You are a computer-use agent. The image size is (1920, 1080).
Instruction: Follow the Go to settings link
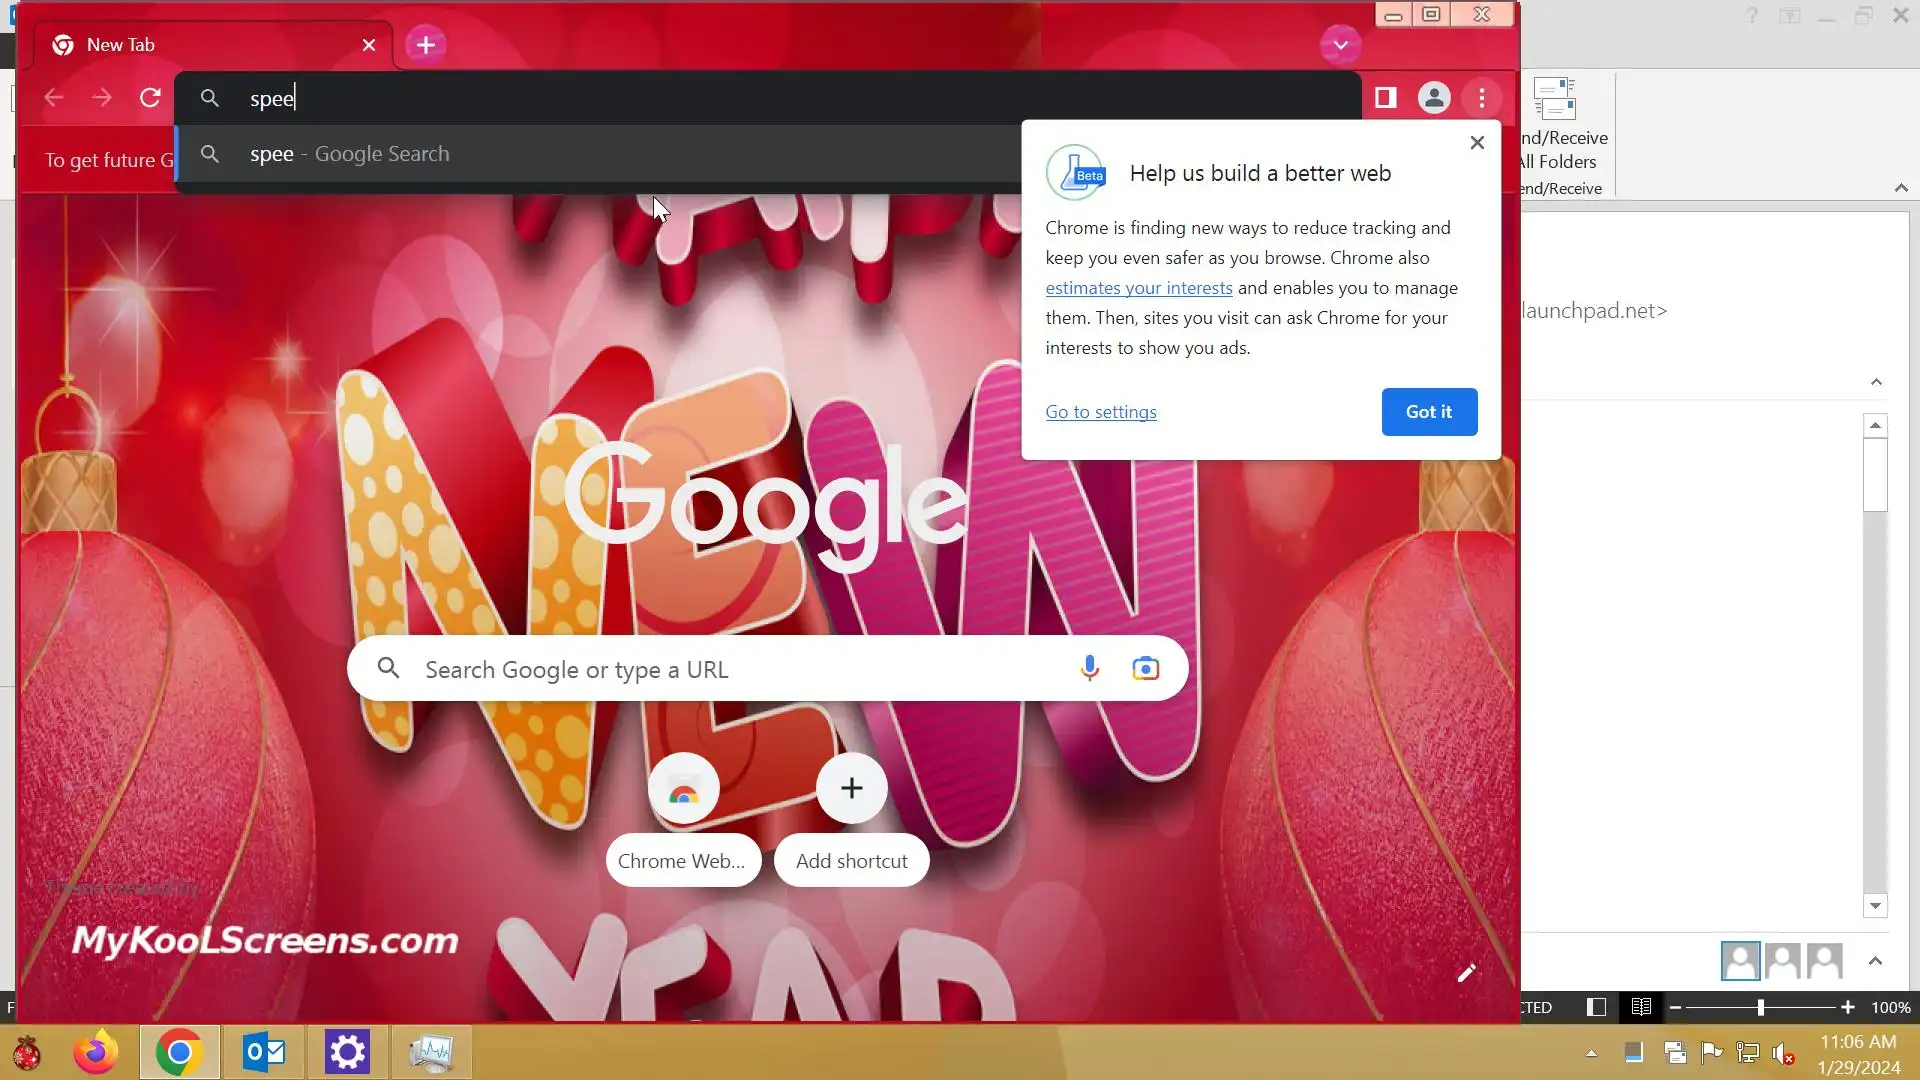[x=1100, y=412]
